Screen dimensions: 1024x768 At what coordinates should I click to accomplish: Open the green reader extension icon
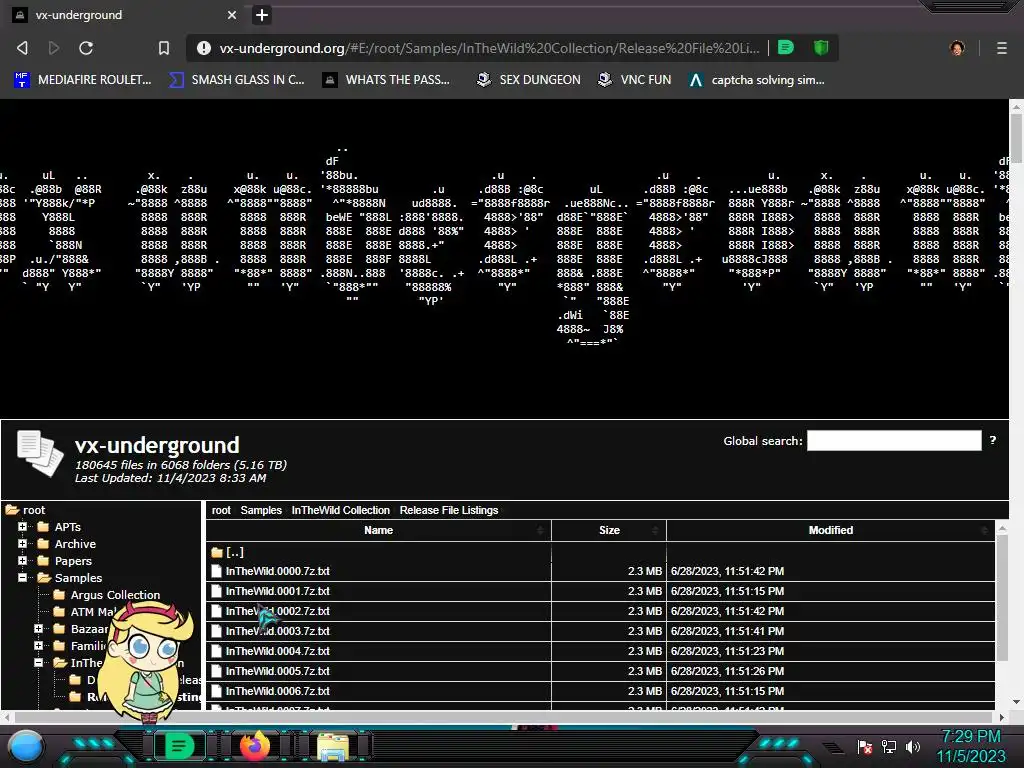(x=786, y=48)
